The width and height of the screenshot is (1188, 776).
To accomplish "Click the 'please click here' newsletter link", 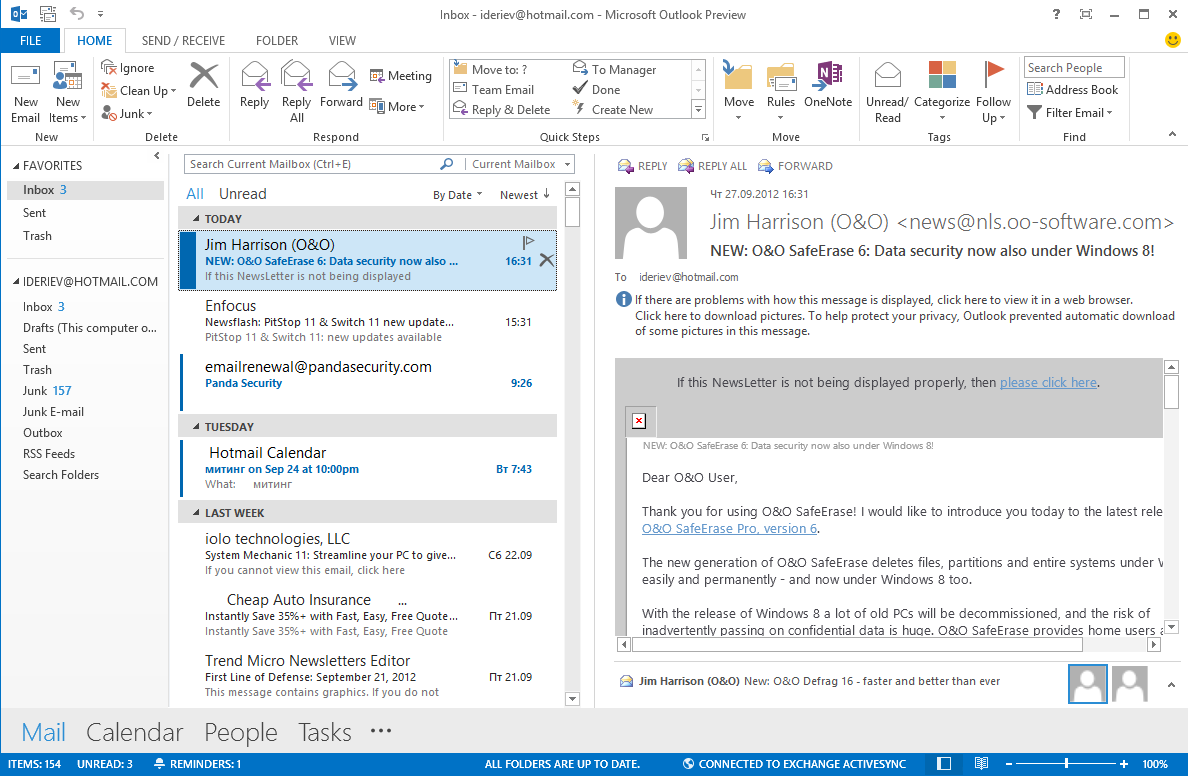I will (x=1048, y=383).
